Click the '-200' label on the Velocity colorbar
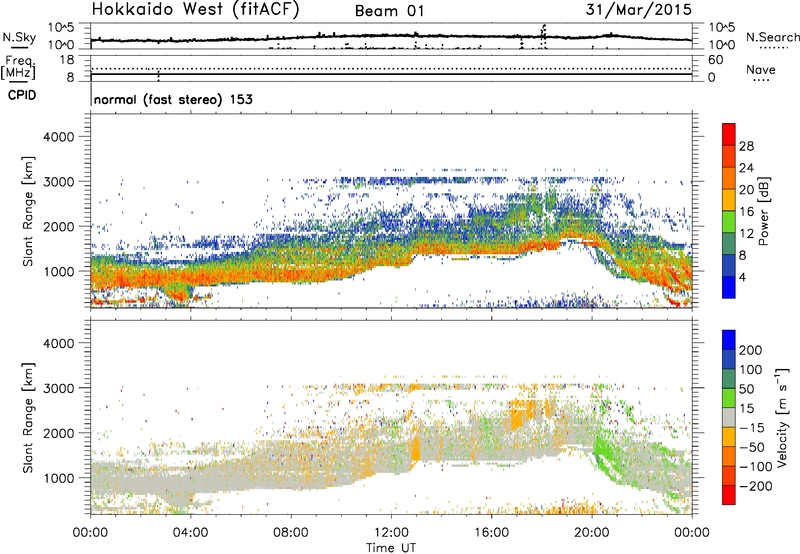The width and height of the screenshot is (800, 554). 756,486
